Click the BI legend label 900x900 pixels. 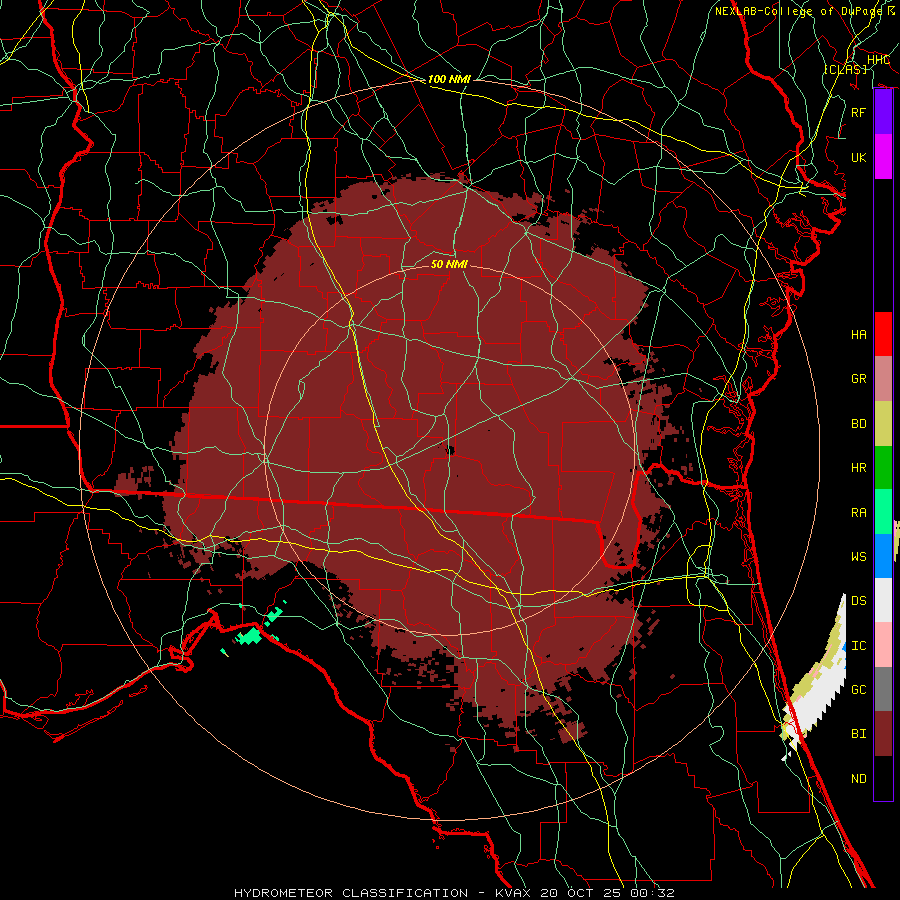859,734
